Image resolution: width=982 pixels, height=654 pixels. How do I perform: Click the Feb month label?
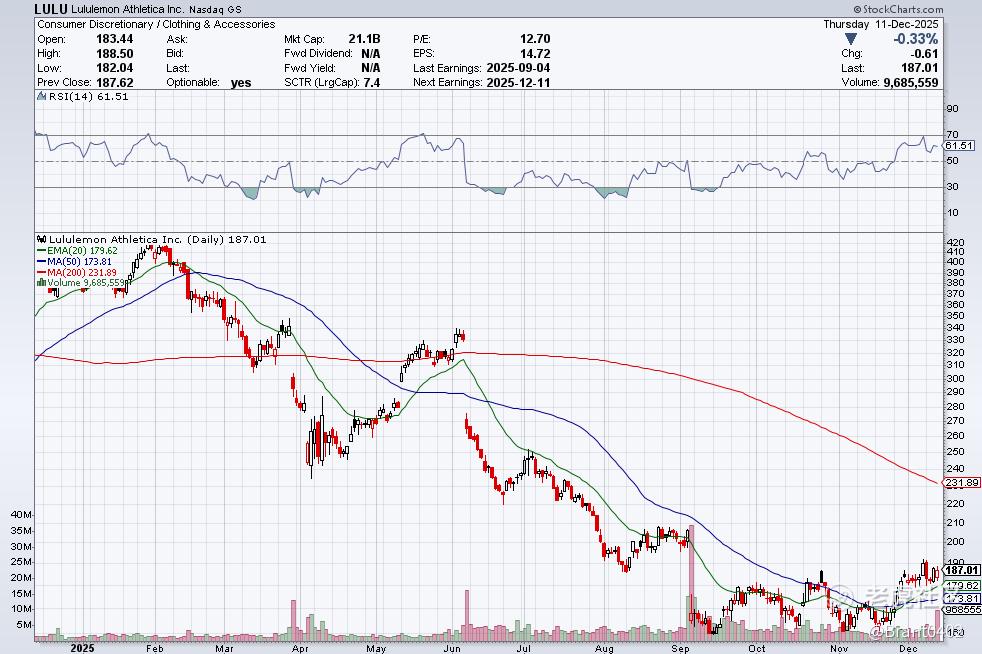(x=155, y=648)
